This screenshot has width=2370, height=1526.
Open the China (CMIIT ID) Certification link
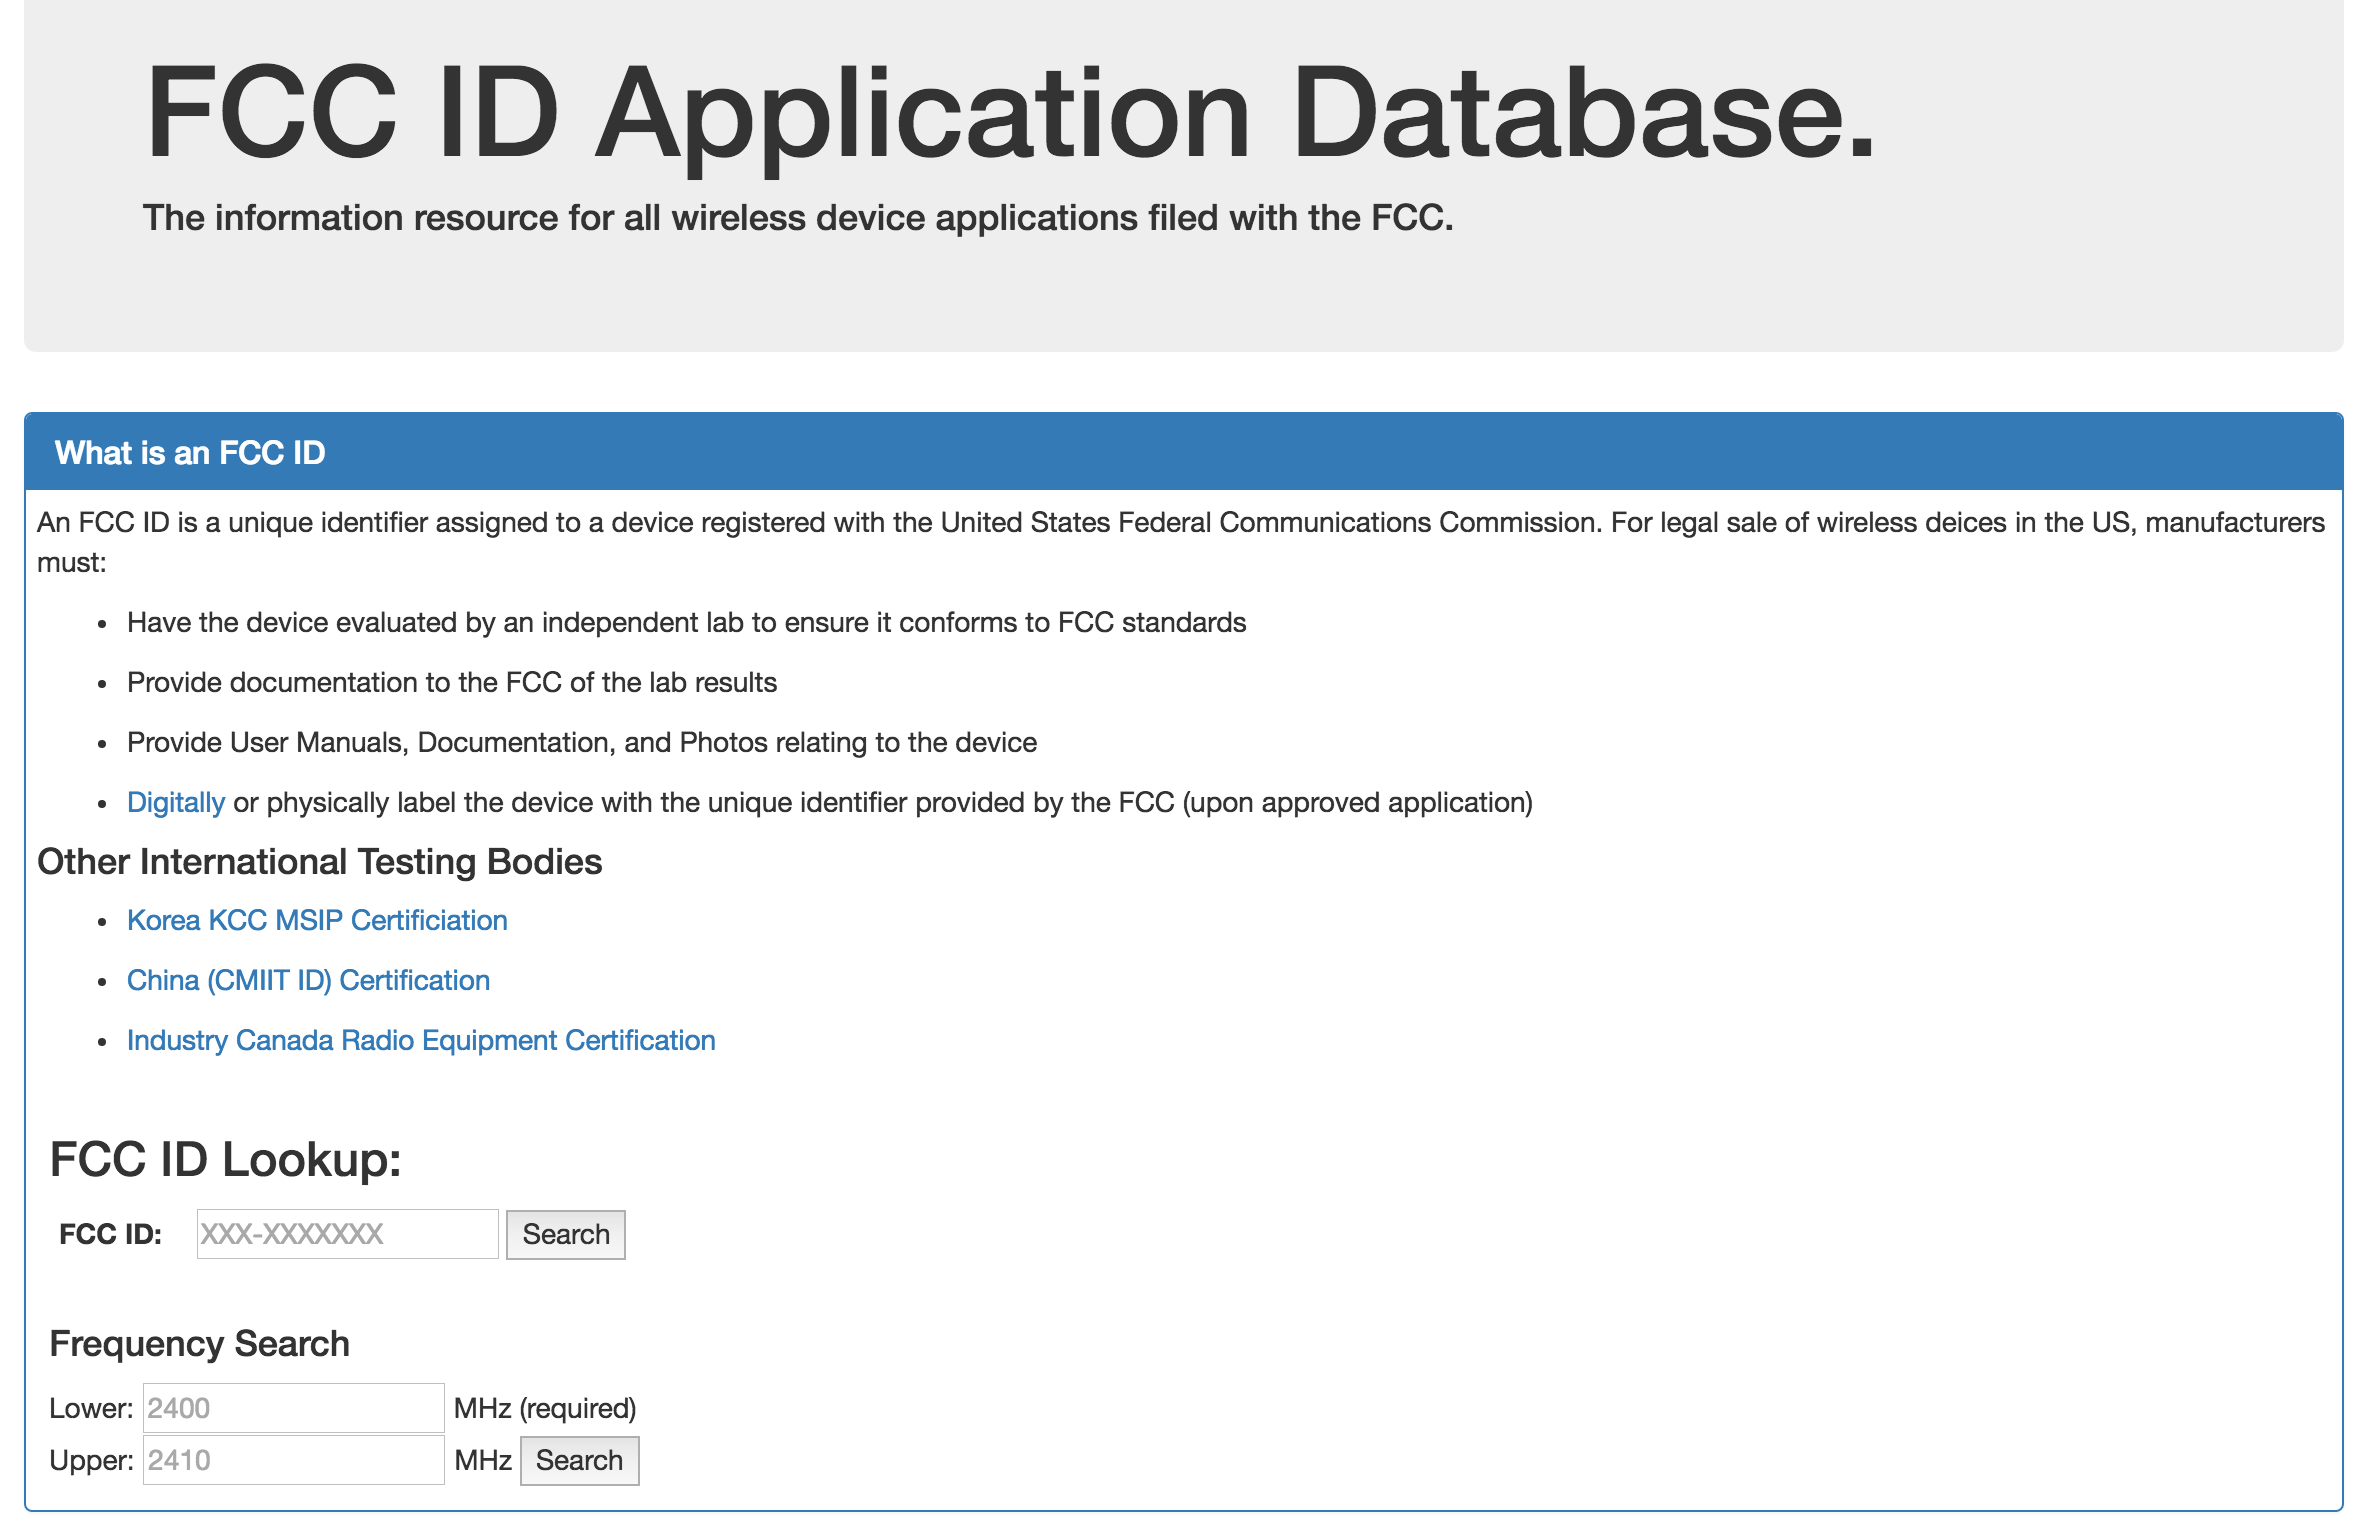click(x=308, y=981)
